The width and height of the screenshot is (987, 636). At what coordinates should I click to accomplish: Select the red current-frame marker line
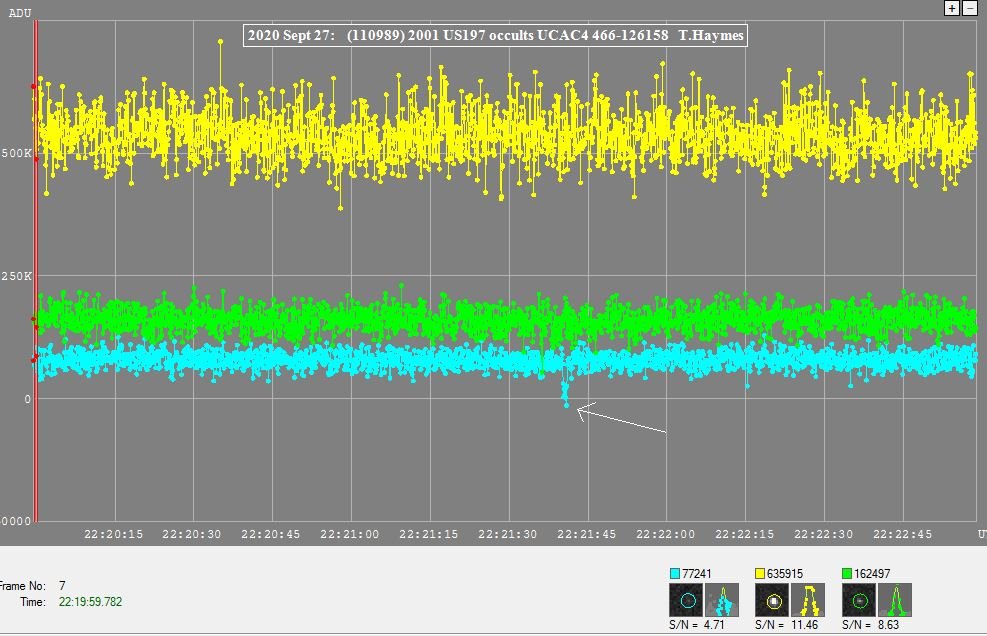tap(36, 270)
